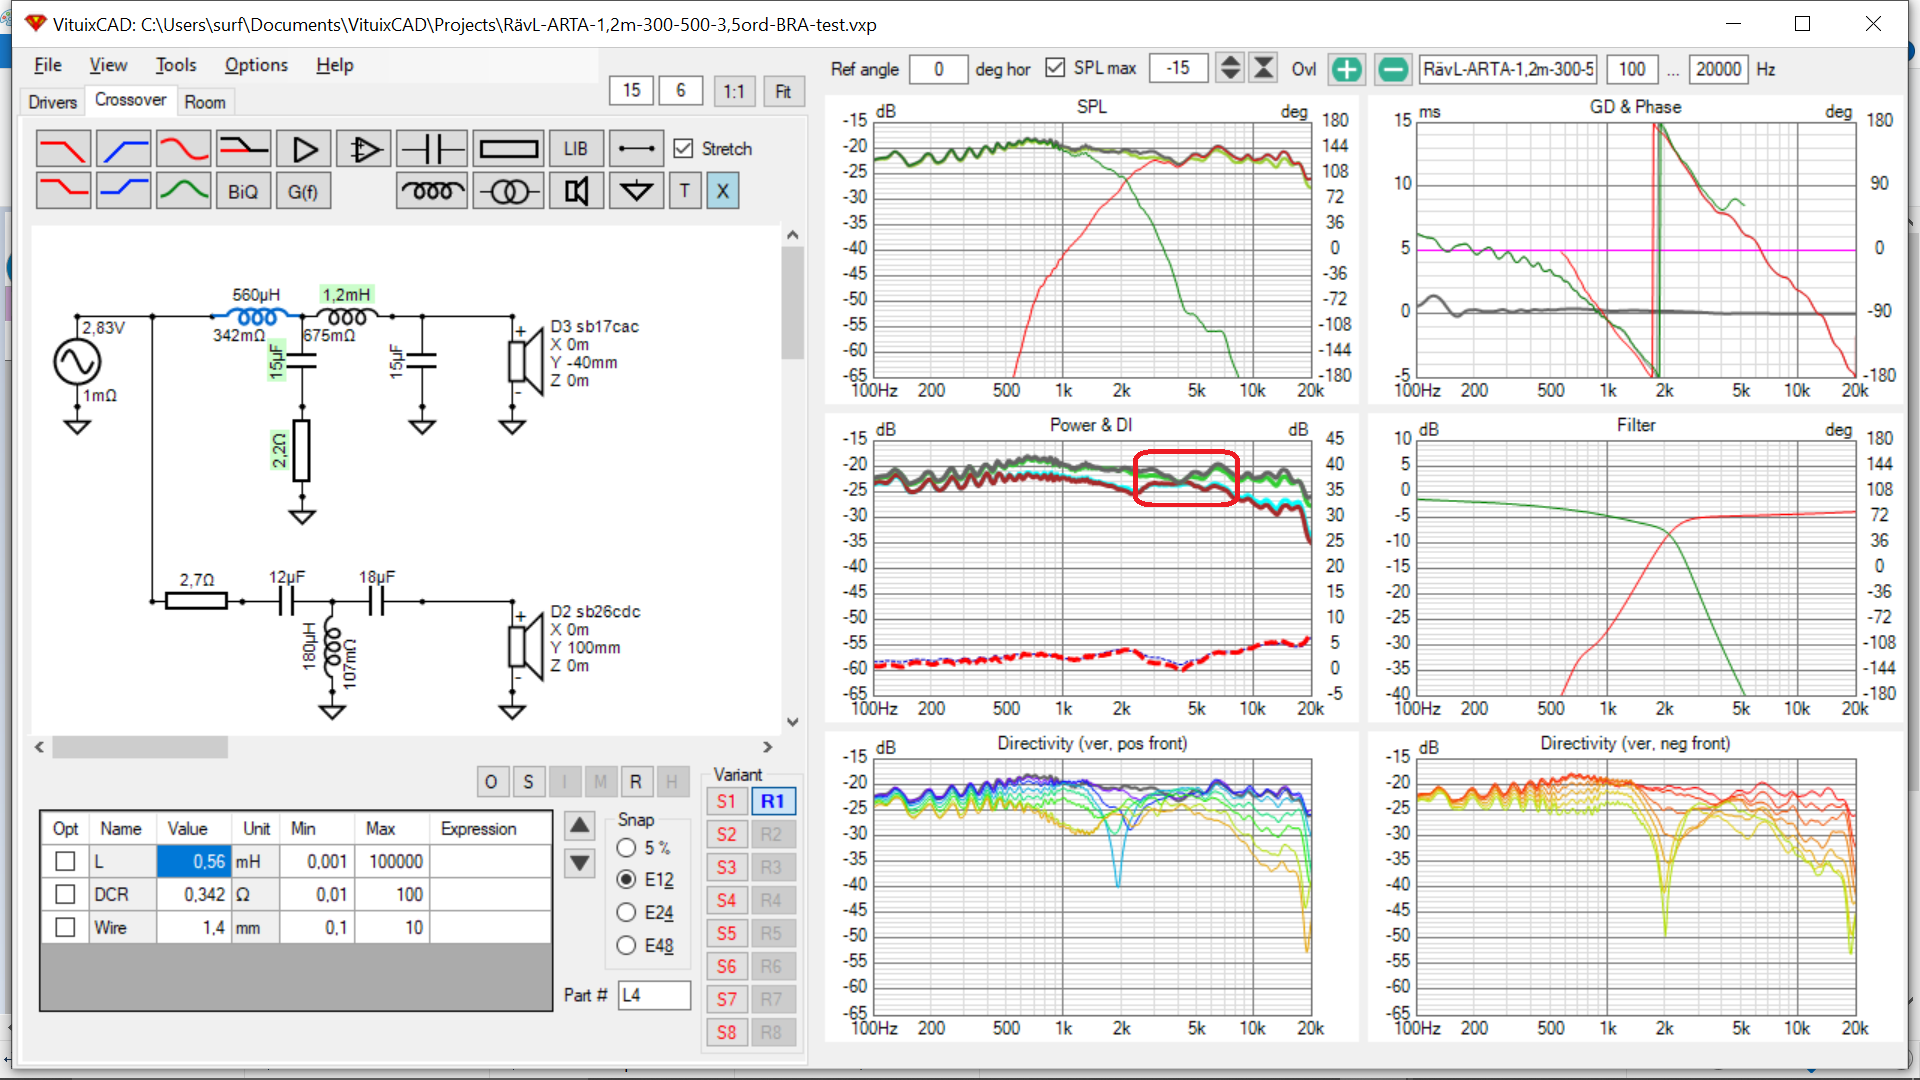
Task: Select variant S2 button
Action: coord(727,834)
